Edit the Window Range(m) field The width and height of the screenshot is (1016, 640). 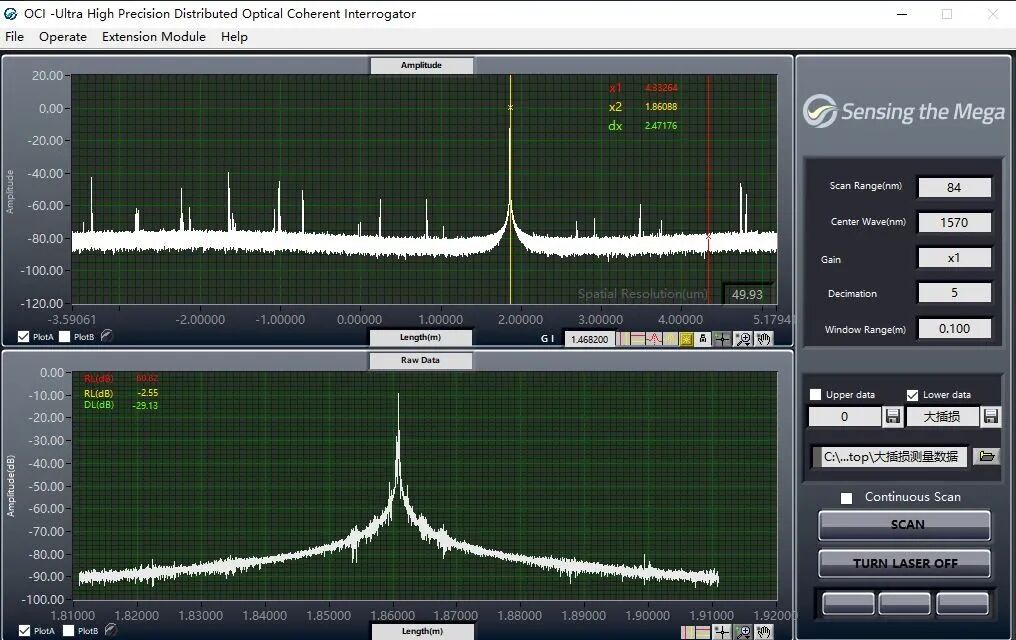[x=954, y=328]
